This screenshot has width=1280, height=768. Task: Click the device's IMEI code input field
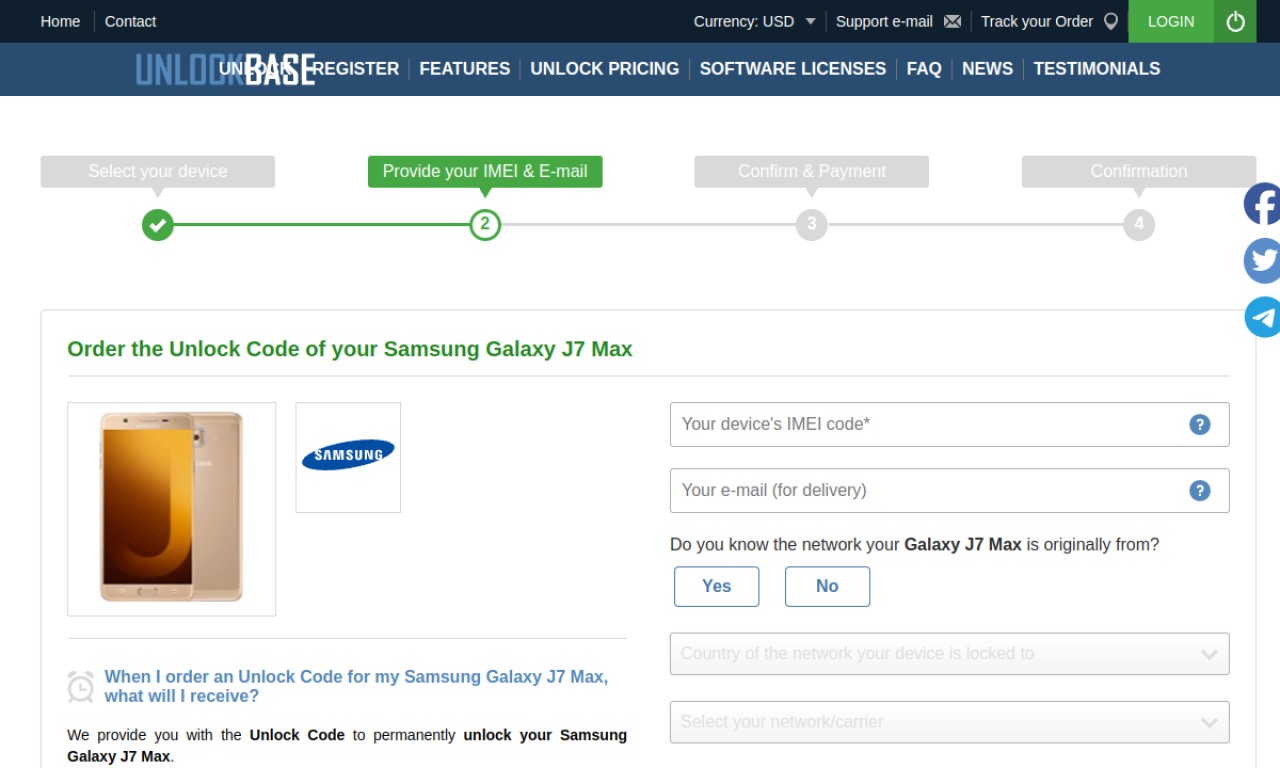pyautogui.click(x=949, y=424)
